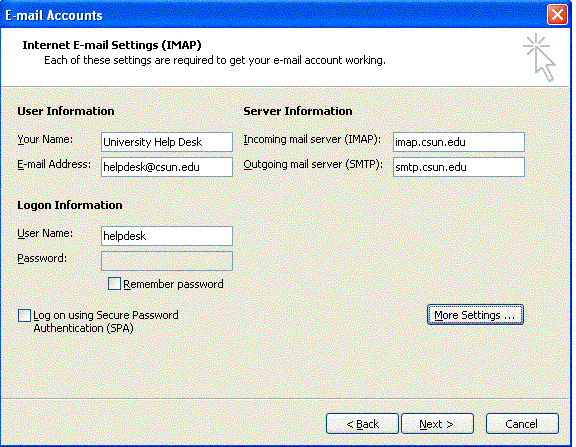The image size is (576, 447).
Task: Edit the incoming IMAP server field
Action: tap(459, 142)
